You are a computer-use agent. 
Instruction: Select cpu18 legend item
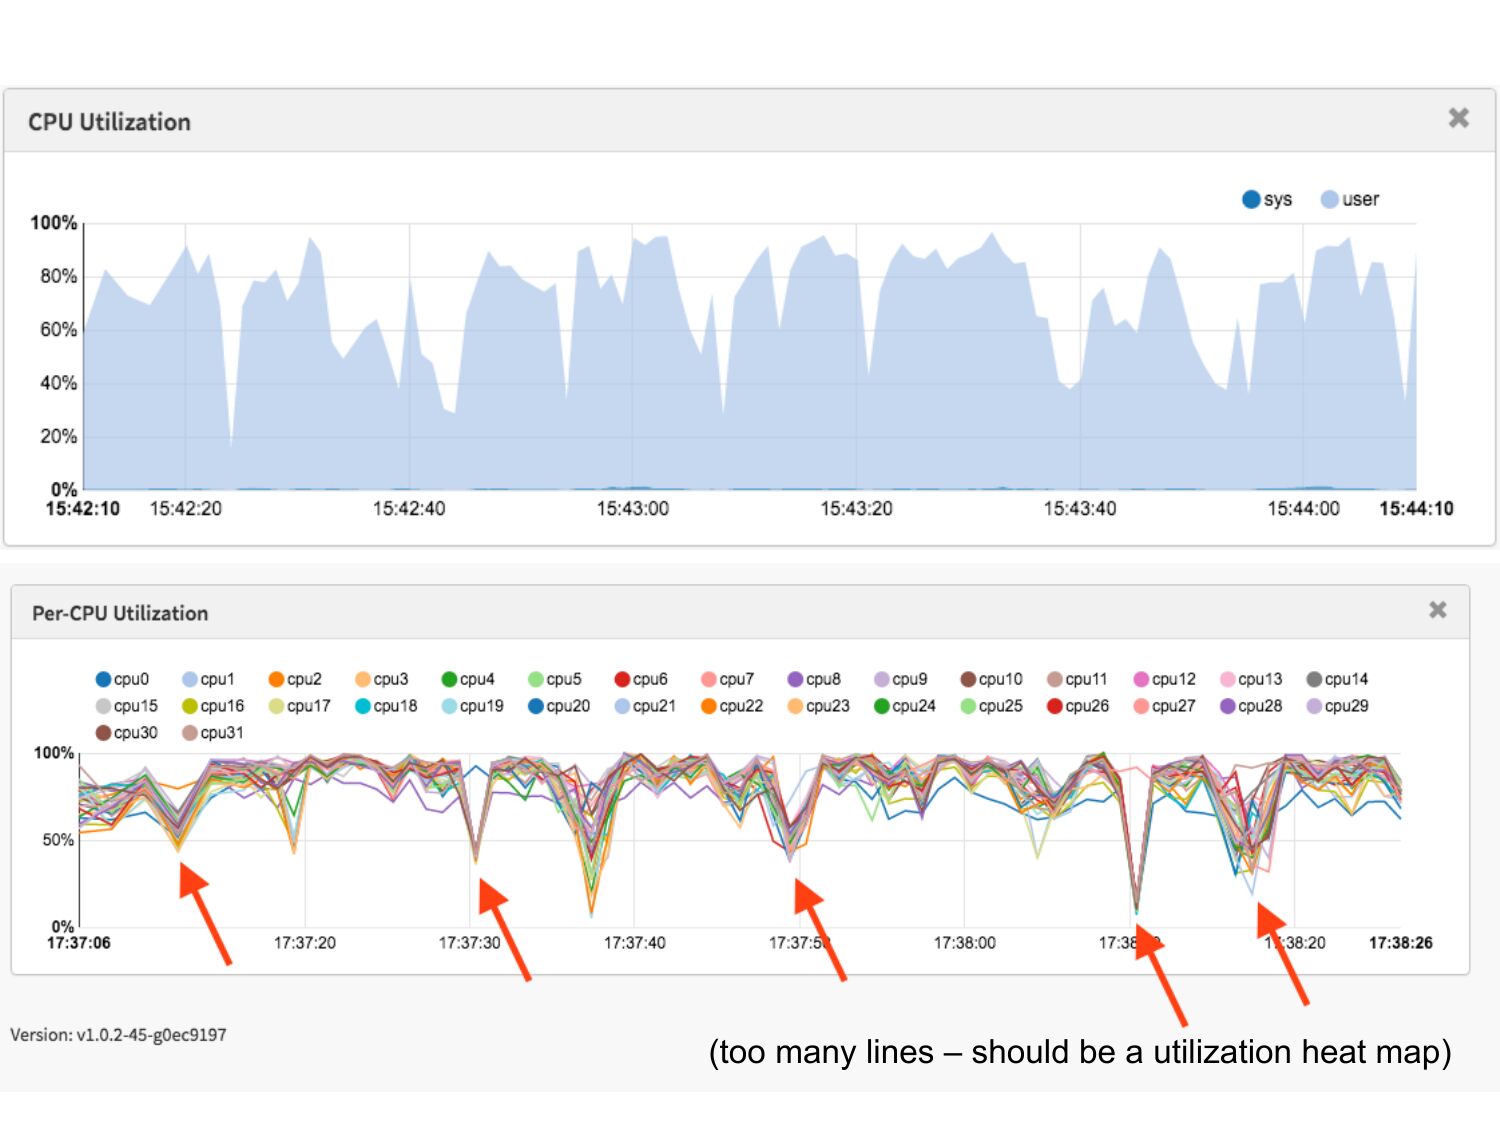pyautogui.click(x=386, y=706)
